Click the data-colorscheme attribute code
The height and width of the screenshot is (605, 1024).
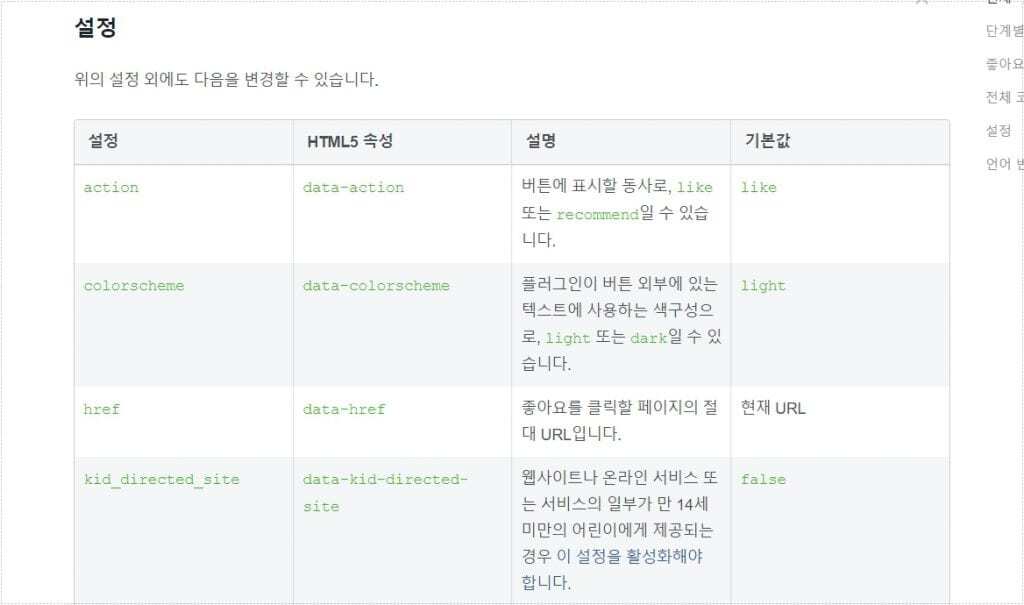click(x=376, y=286)
